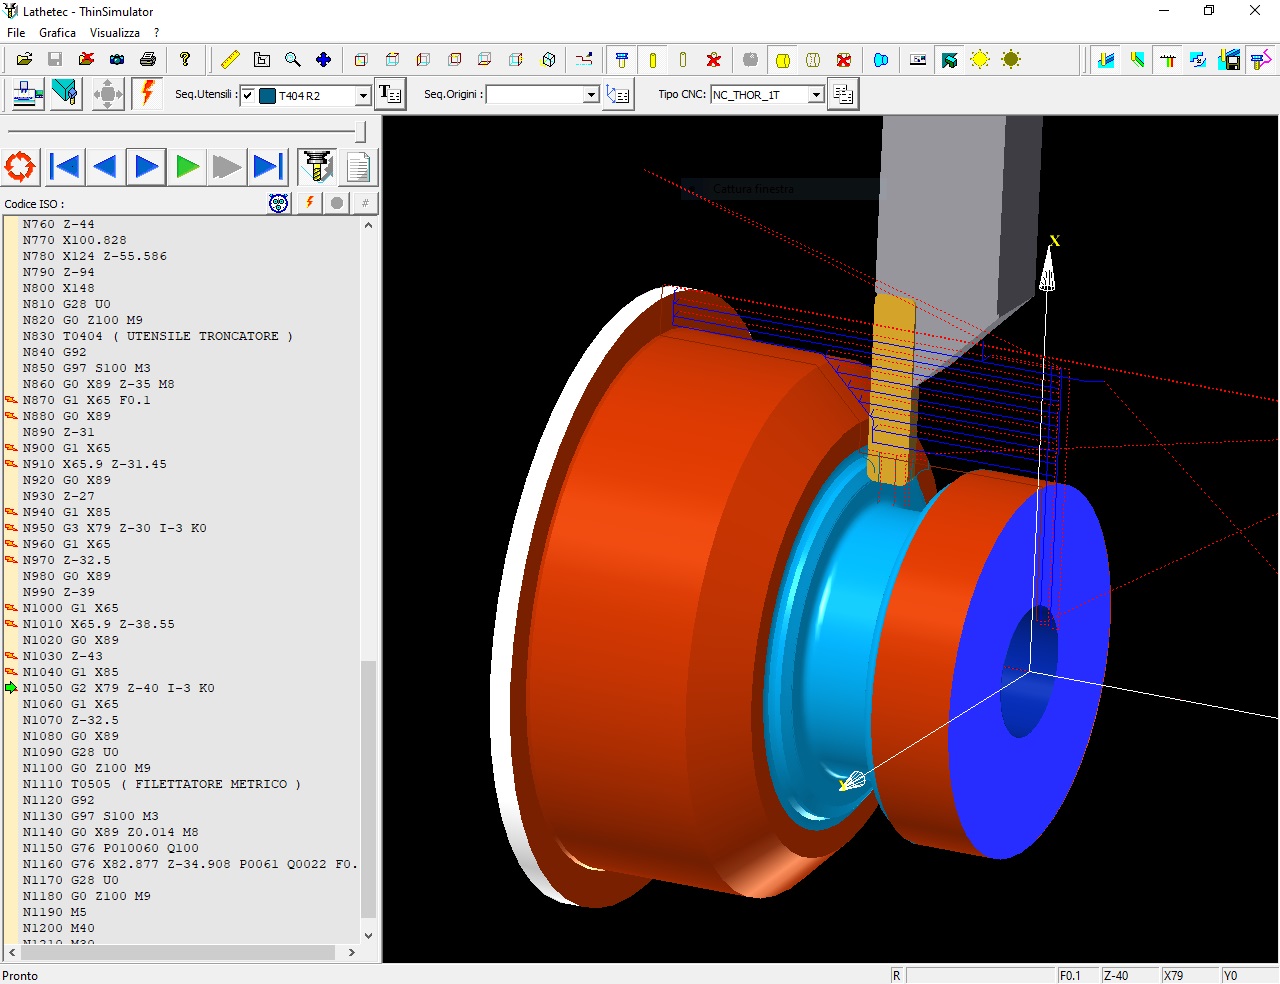
Task: Open help with the question mark icon
Action: point(185,60)
